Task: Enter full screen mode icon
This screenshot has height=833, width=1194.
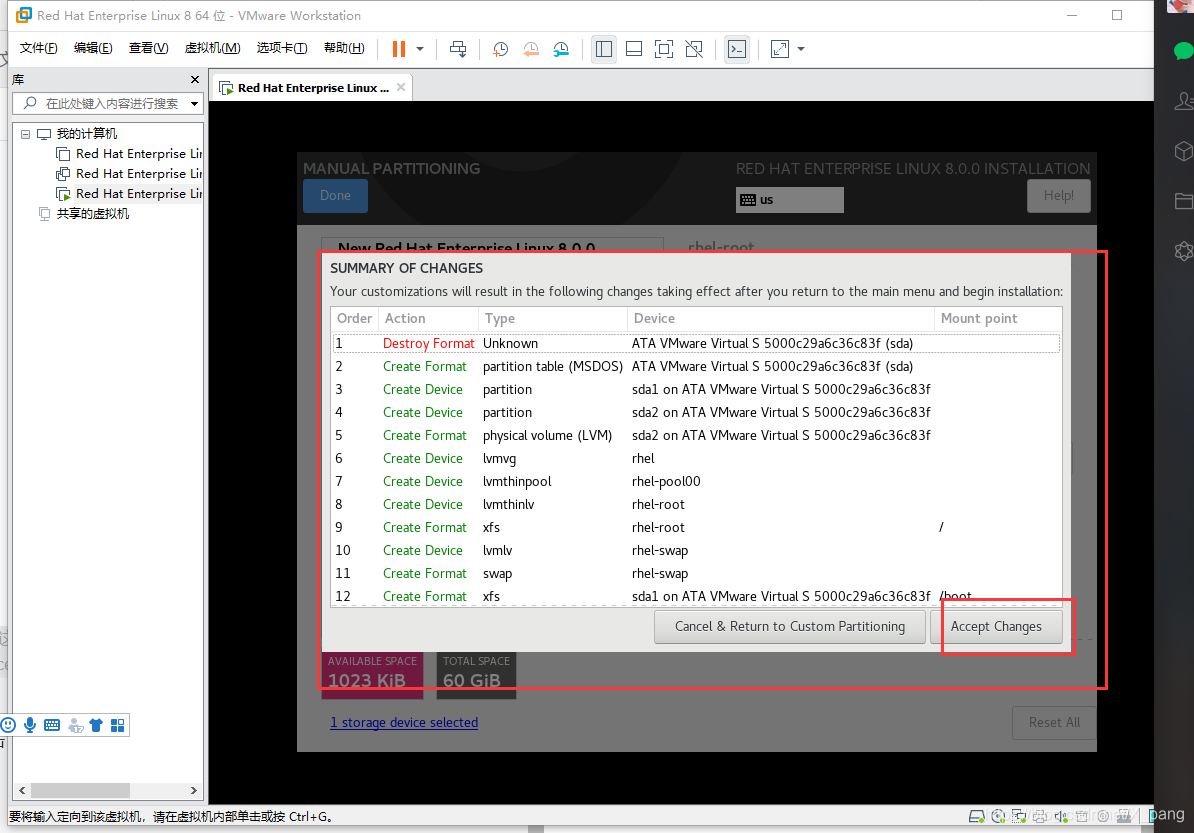Action: coord(664,49)
